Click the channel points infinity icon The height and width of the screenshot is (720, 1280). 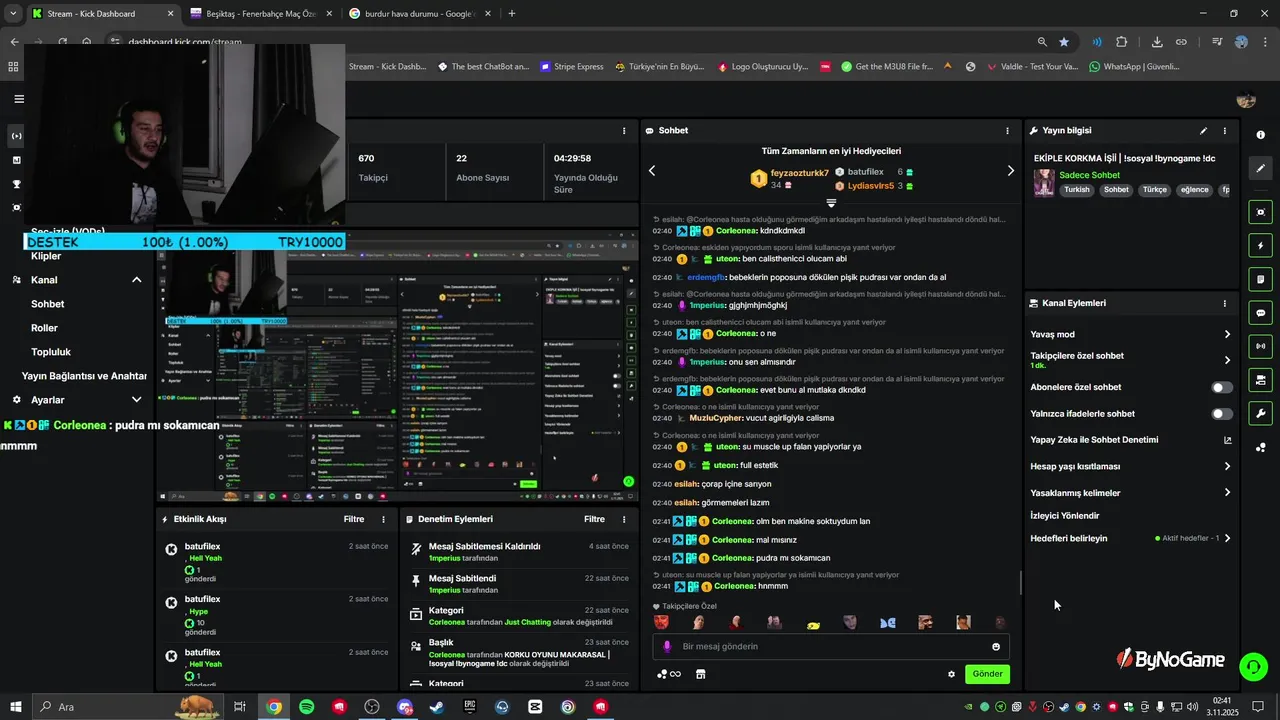(669, 674)
